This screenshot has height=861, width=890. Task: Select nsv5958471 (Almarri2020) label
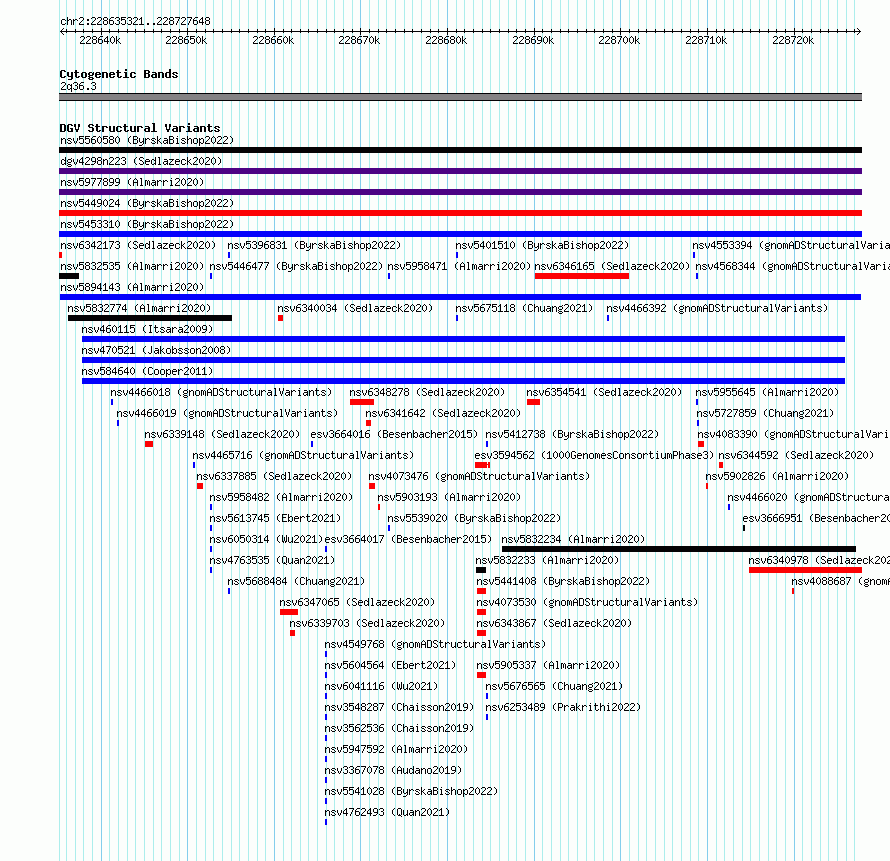(459, 266)
